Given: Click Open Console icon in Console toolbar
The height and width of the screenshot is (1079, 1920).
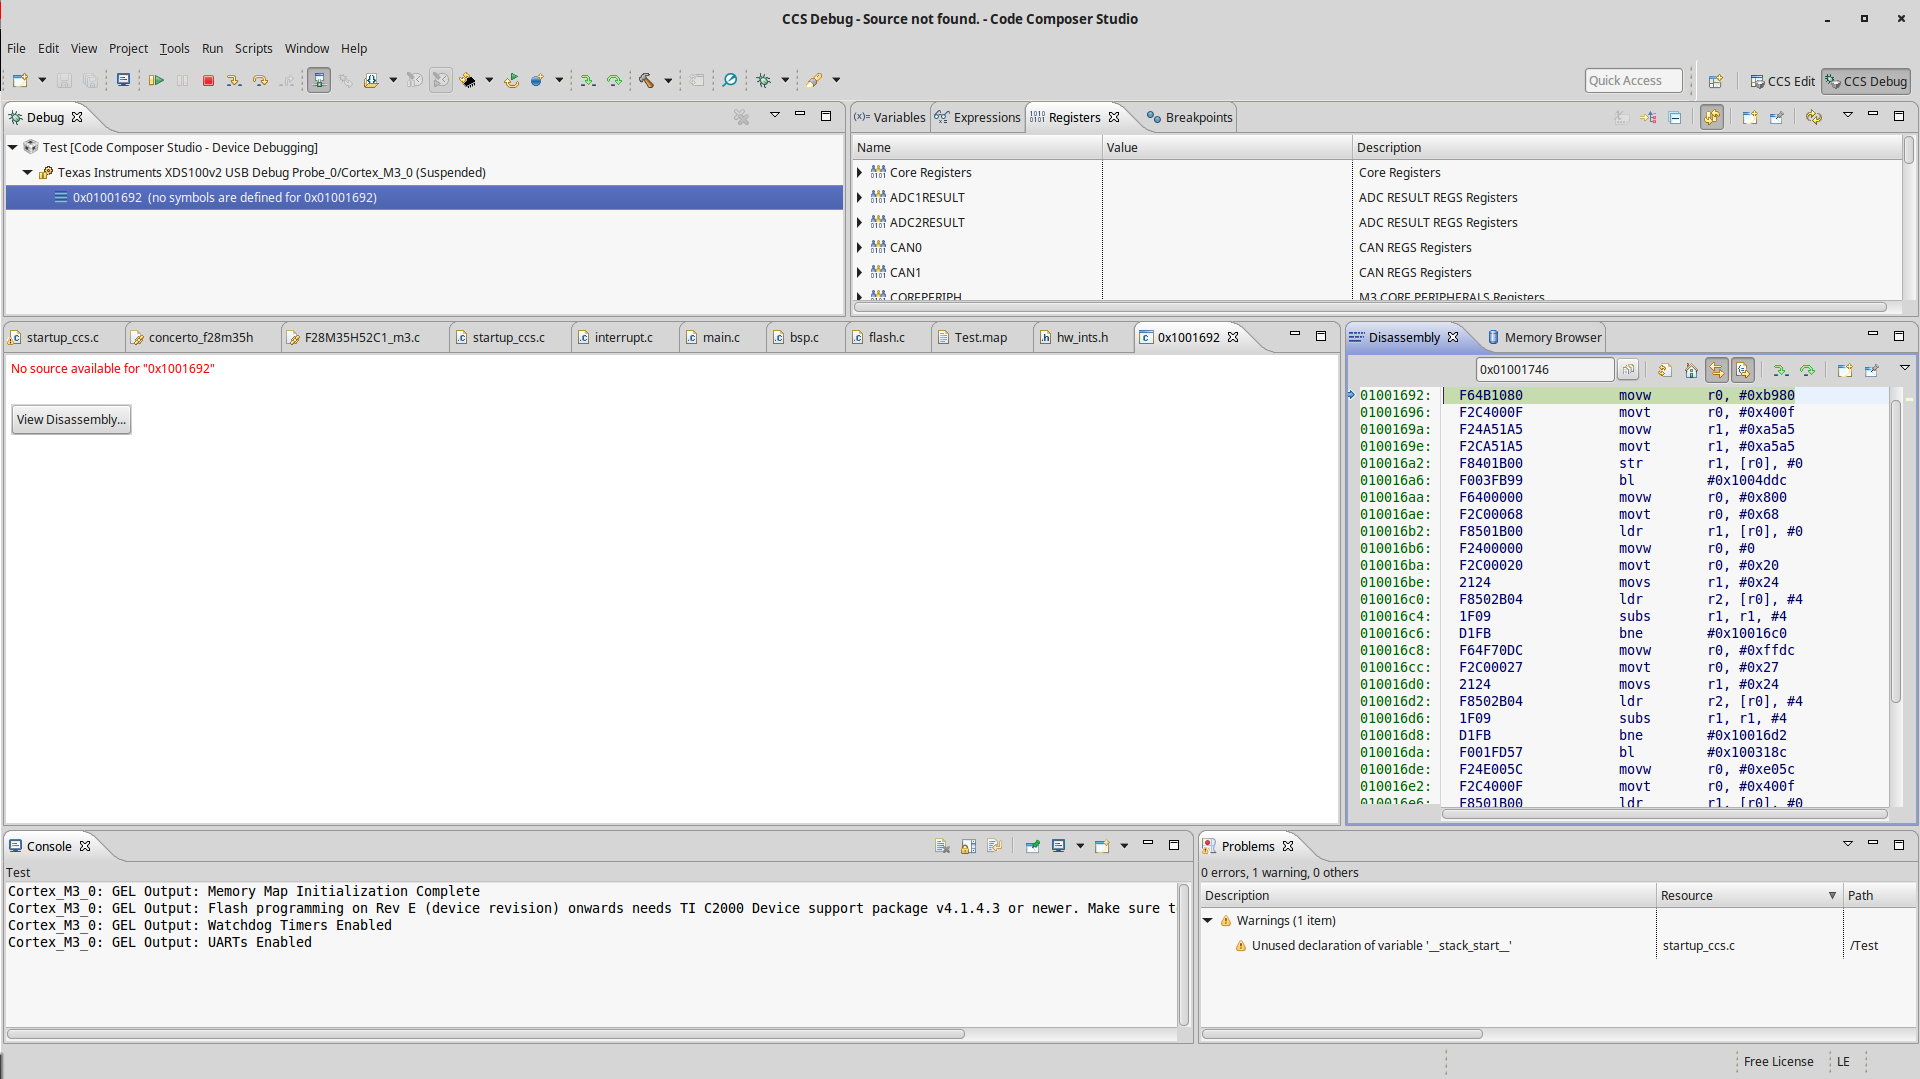Looking at the screenshot, I should tap(1102, 846).
